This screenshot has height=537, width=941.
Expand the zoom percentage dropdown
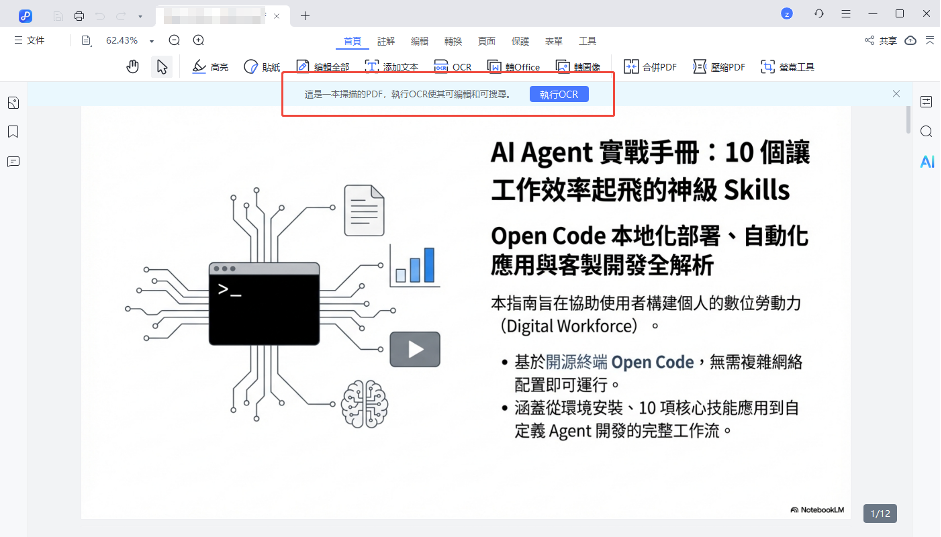[x=152, y=41]
